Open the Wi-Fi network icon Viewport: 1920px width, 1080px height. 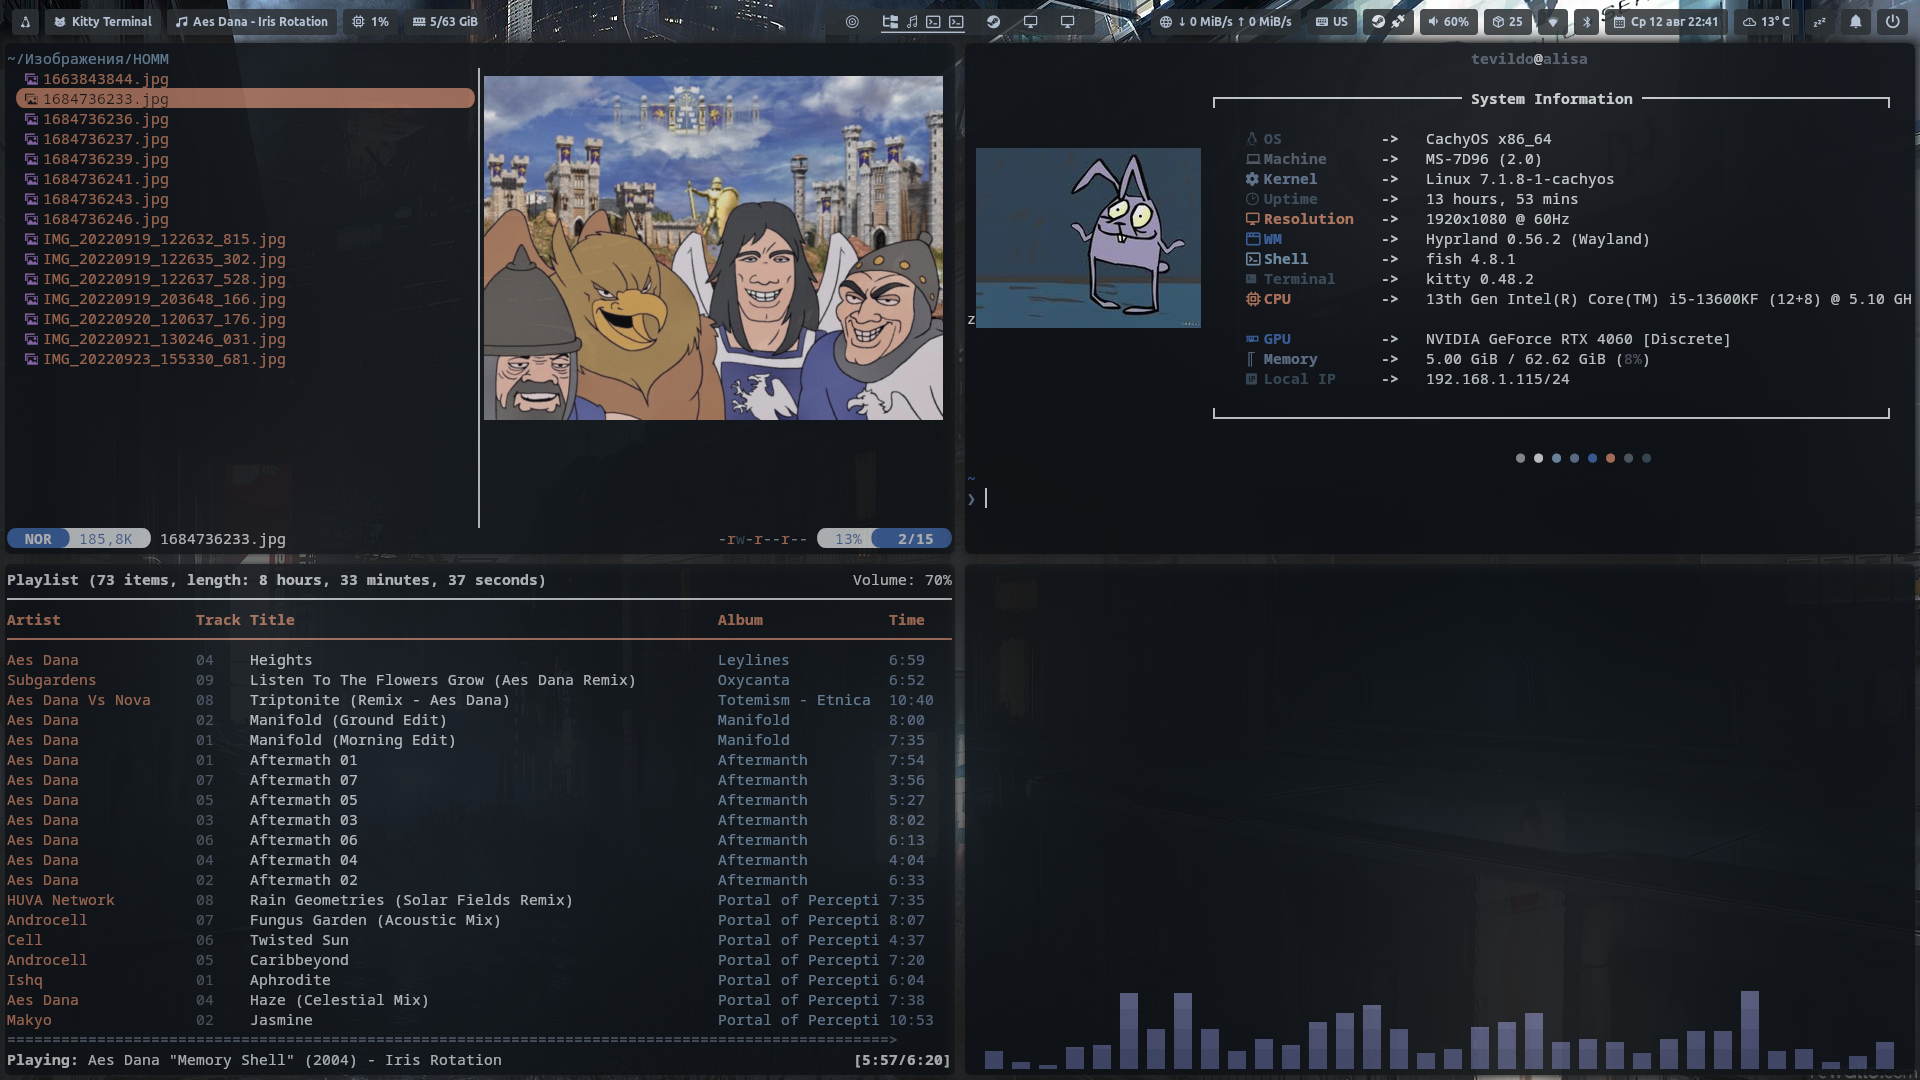pyautogui.click(x=1553, y=21)
